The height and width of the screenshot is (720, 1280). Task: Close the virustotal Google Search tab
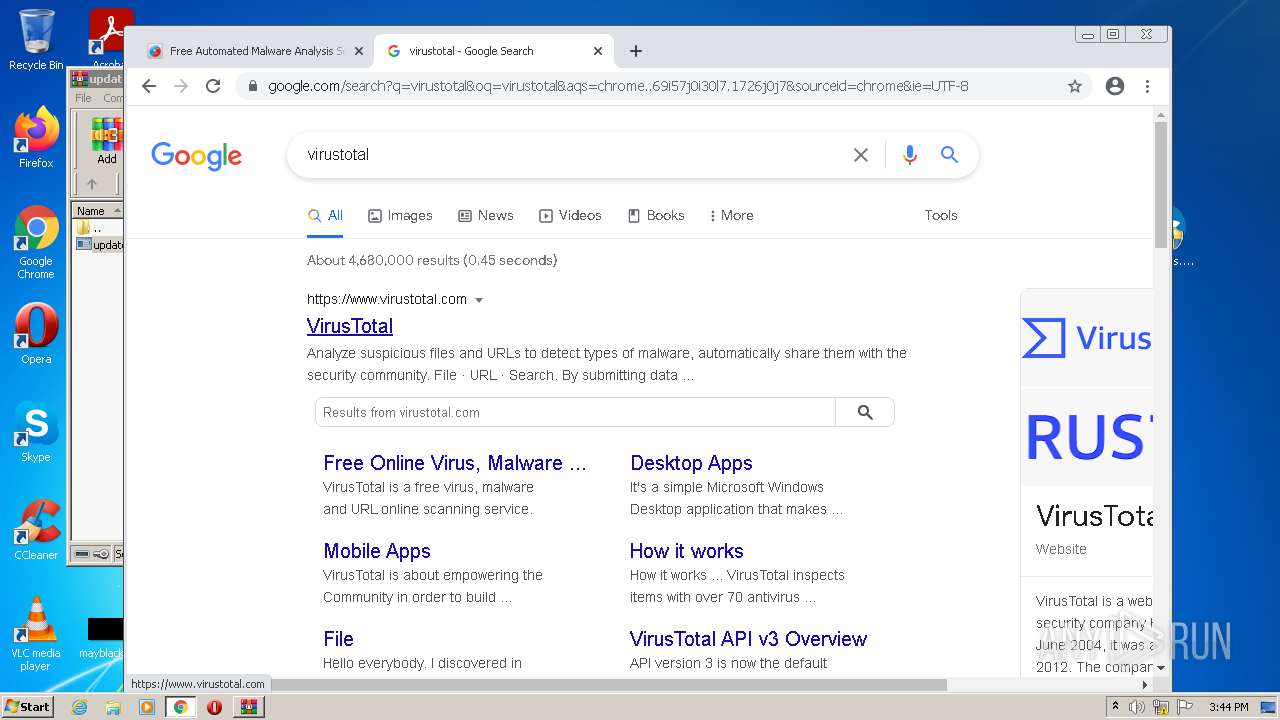pos(598,51)
